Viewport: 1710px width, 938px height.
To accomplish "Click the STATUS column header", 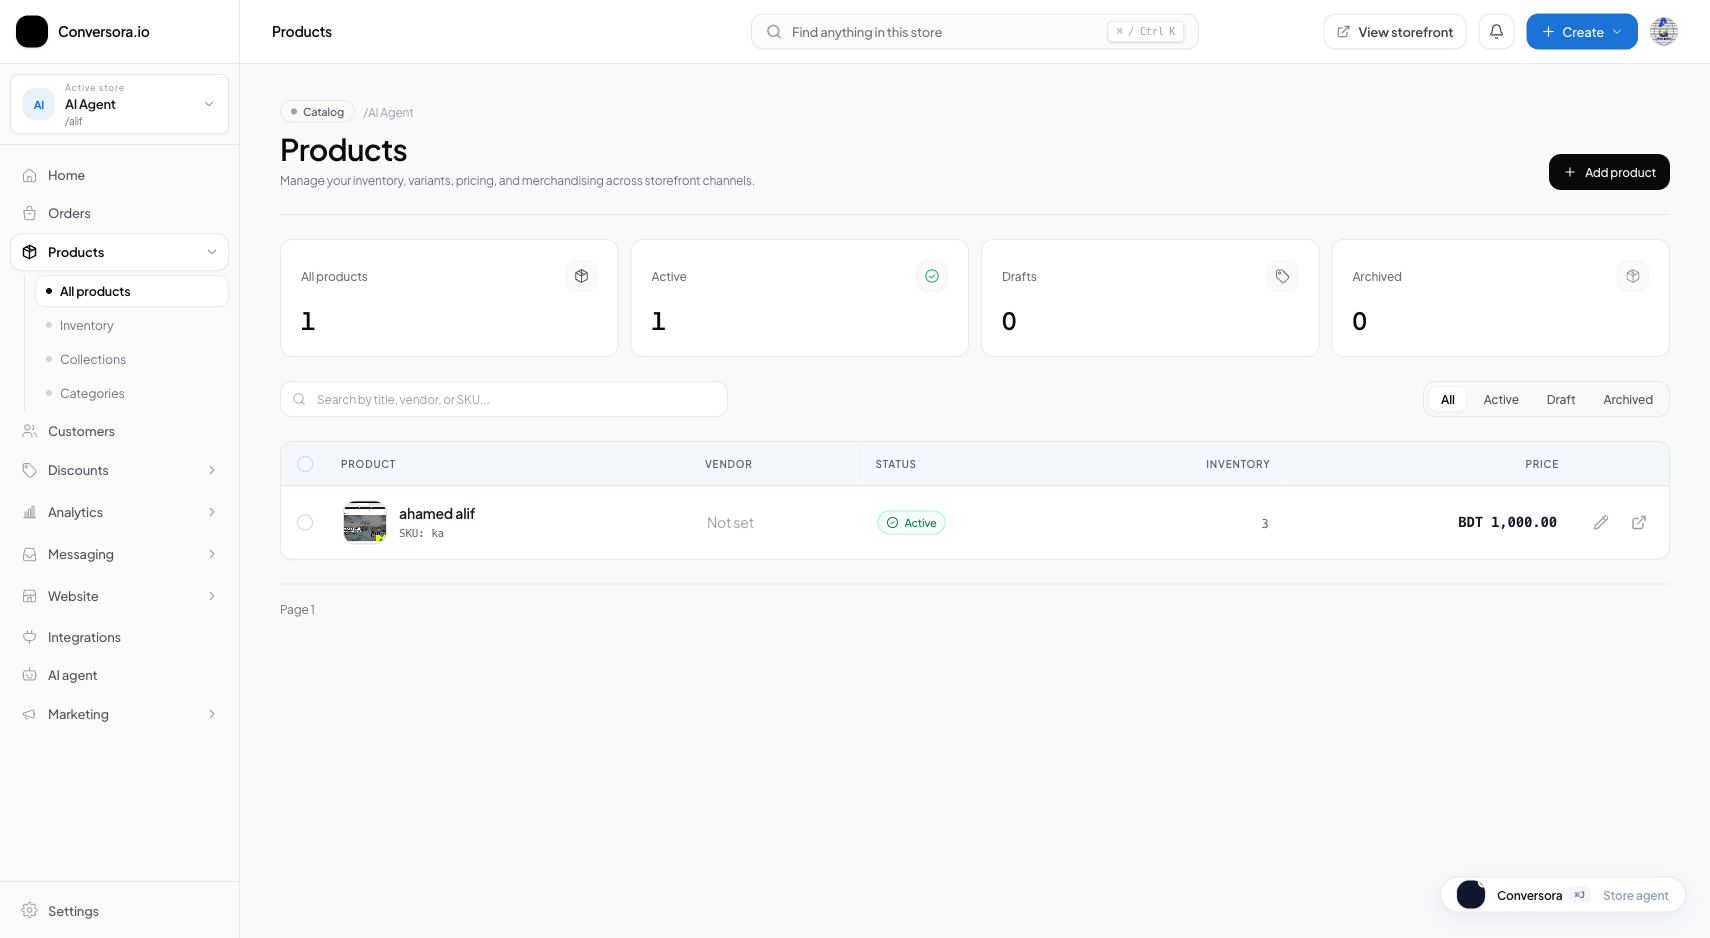I will [896, 464].
